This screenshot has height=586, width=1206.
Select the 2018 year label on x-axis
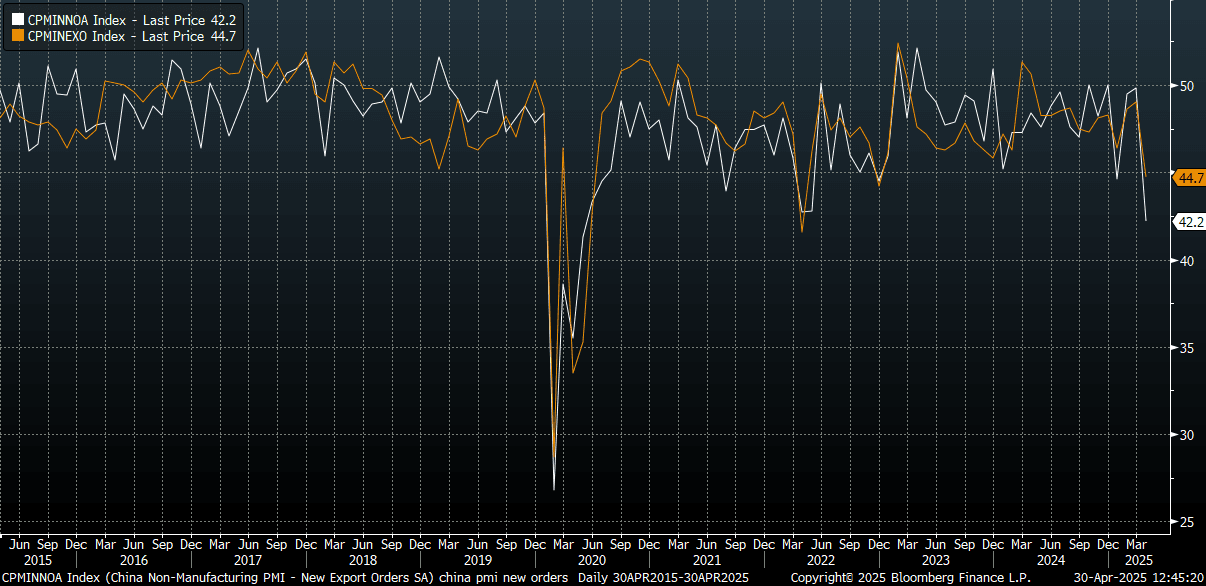(x=363, y=561)
